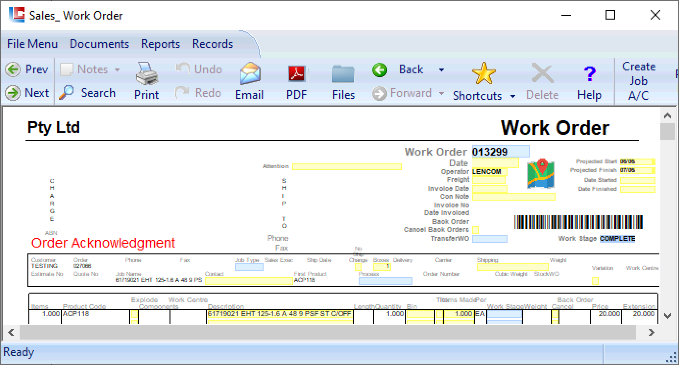Click the Boxes field showing 1

pyautogui.click(x=382, y=267)
